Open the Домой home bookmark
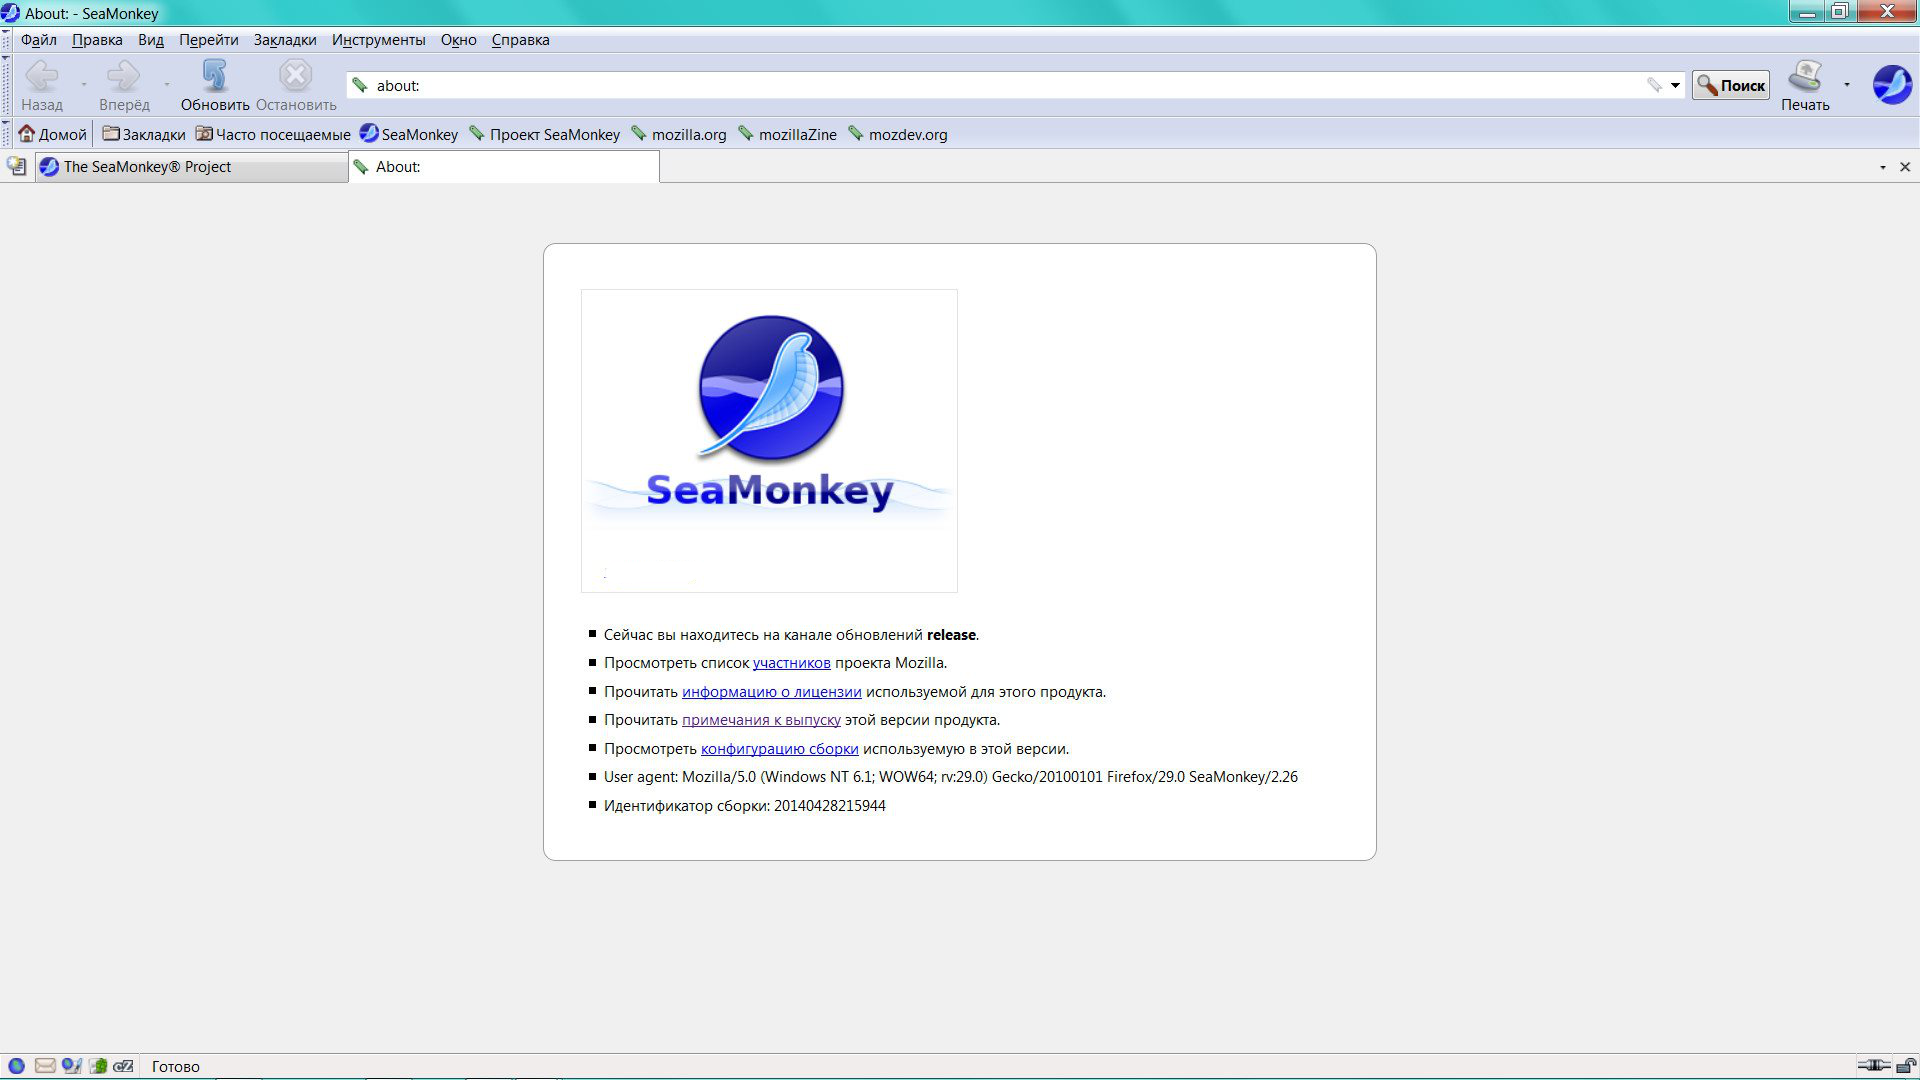The height and width of the screenshot is (1080, 1920). [53, 134]
